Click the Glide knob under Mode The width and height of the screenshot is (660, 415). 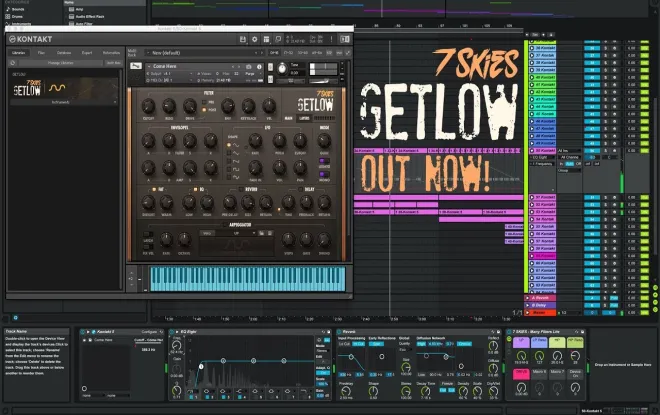pyautogui.click(x=324, y=141)
